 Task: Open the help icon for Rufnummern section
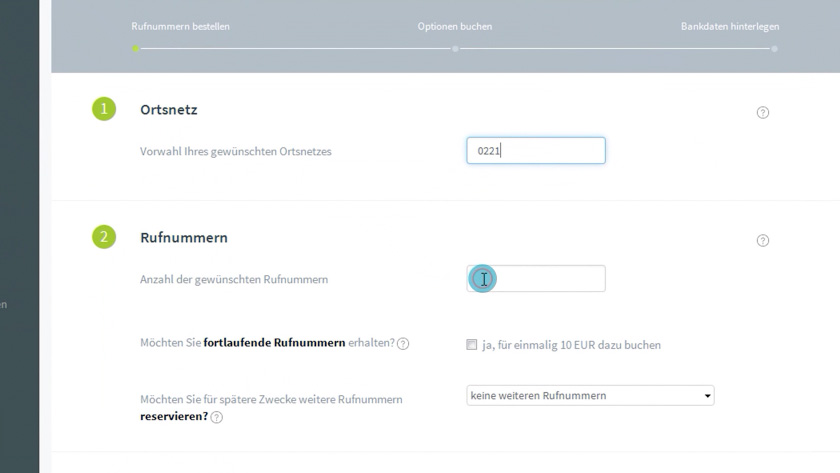[x=763, y=241]
